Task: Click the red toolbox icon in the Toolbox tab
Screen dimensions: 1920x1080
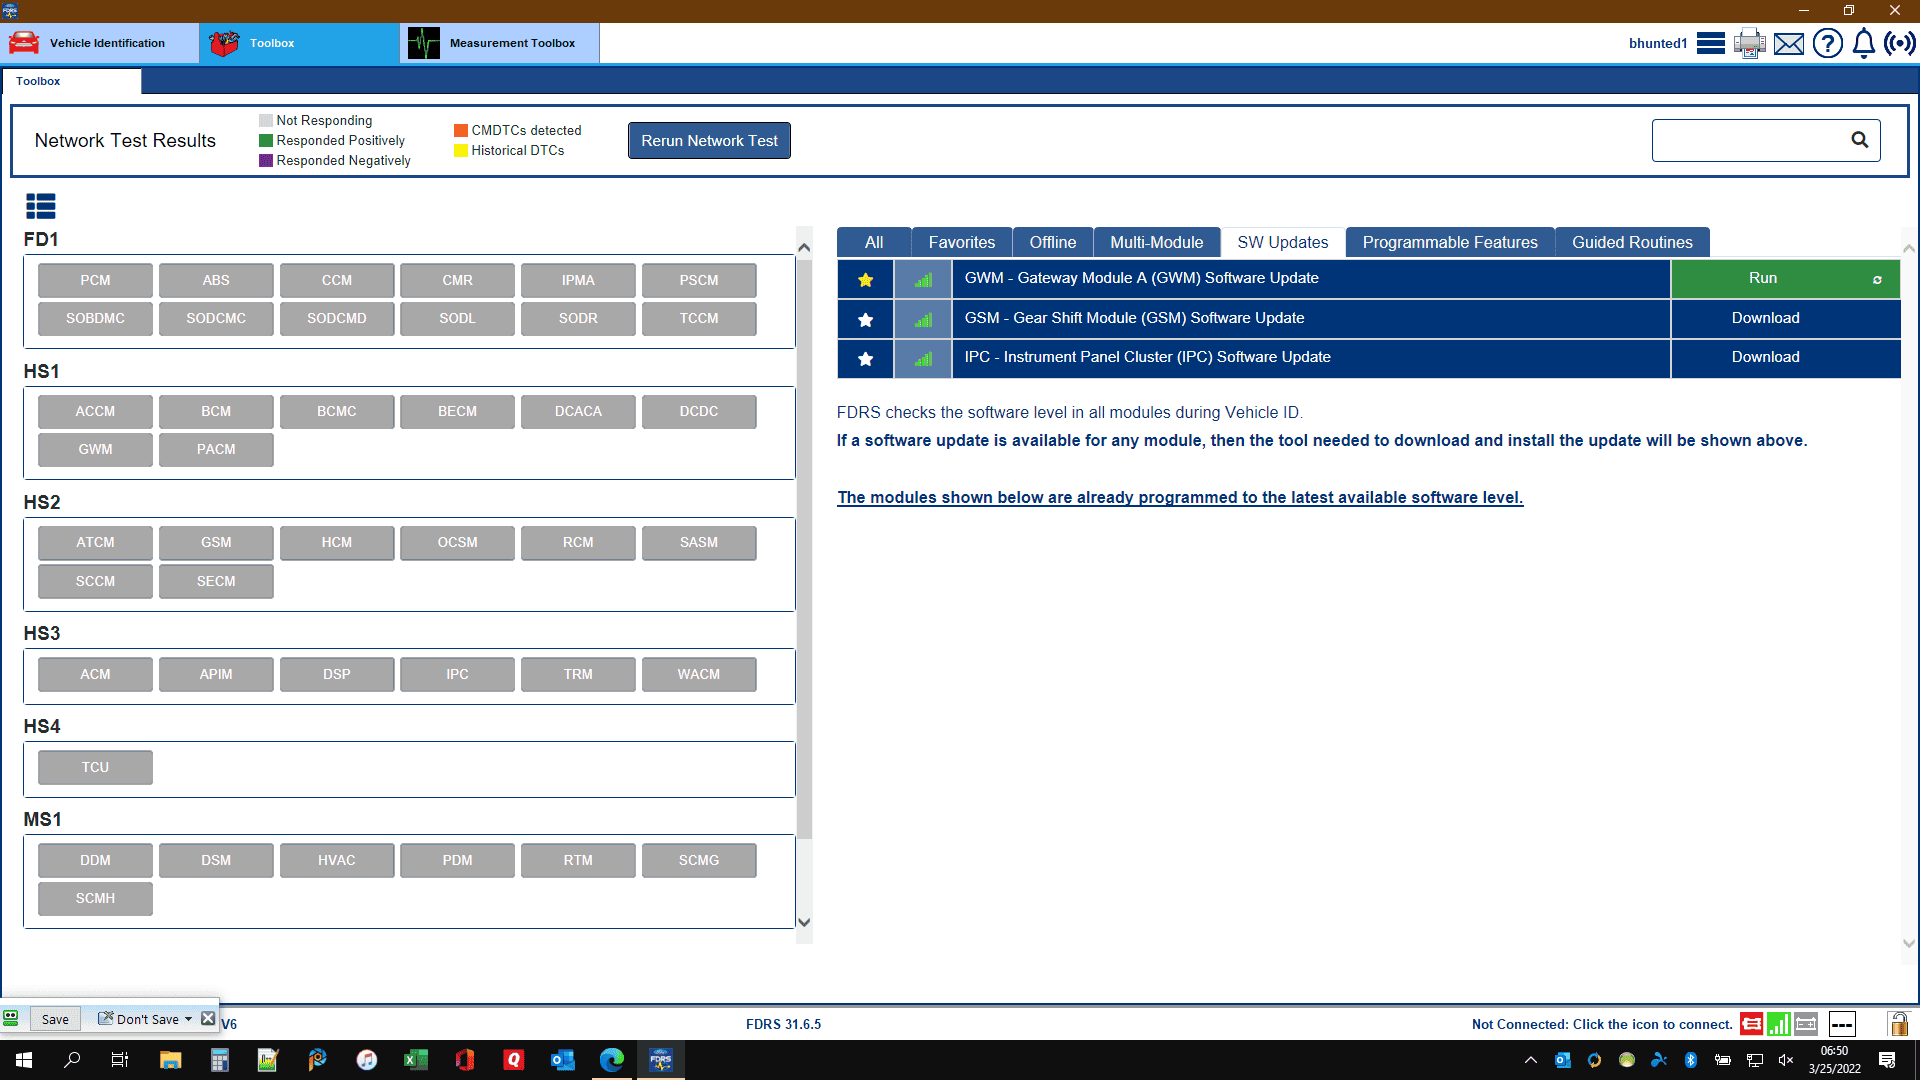Action: click(x=224, y=43)
